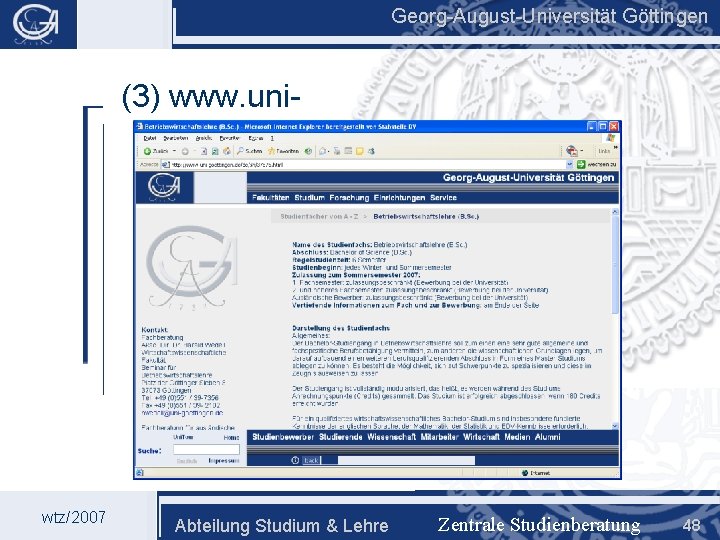The height and width of the screenshot is (540, 720).
Task: Open the Favoriten menu in the menu bar
Action: tap(230, 138)
